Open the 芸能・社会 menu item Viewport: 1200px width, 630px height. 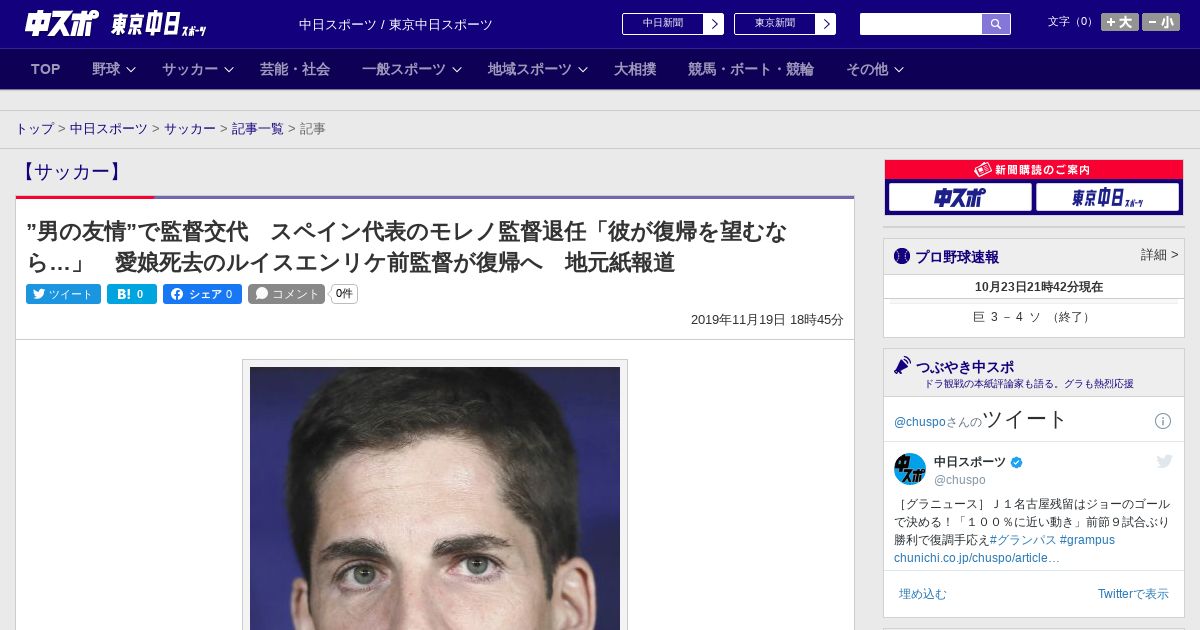click(x=295, y=69)
